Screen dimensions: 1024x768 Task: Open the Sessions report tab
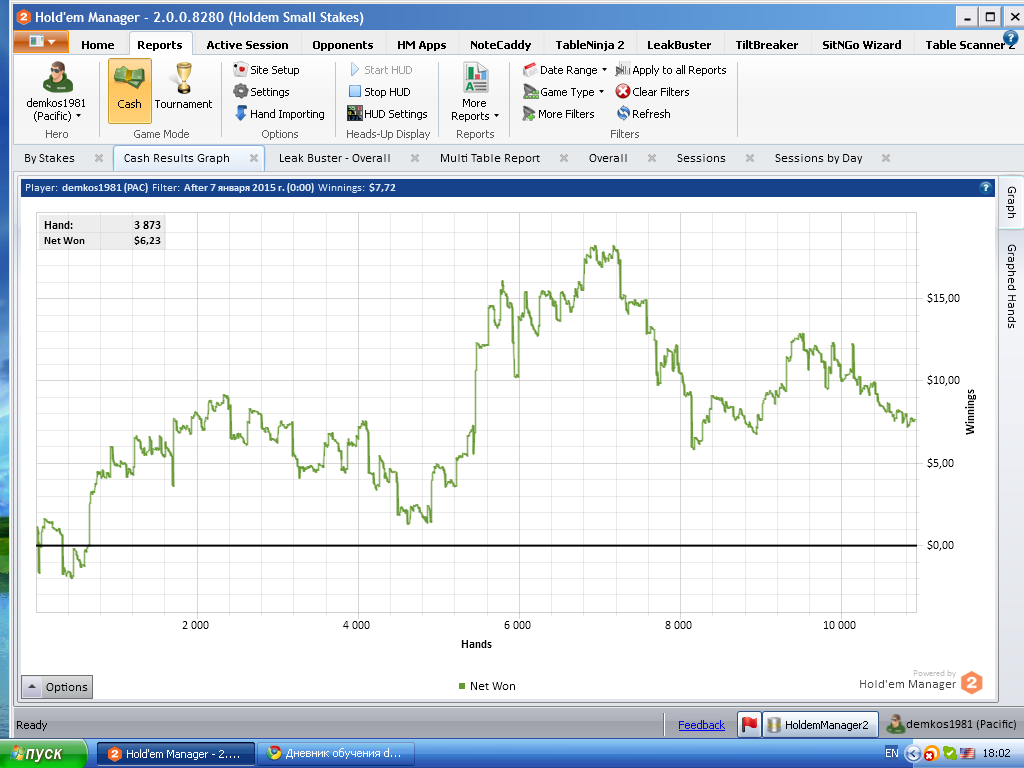click(x=701, y=158)
